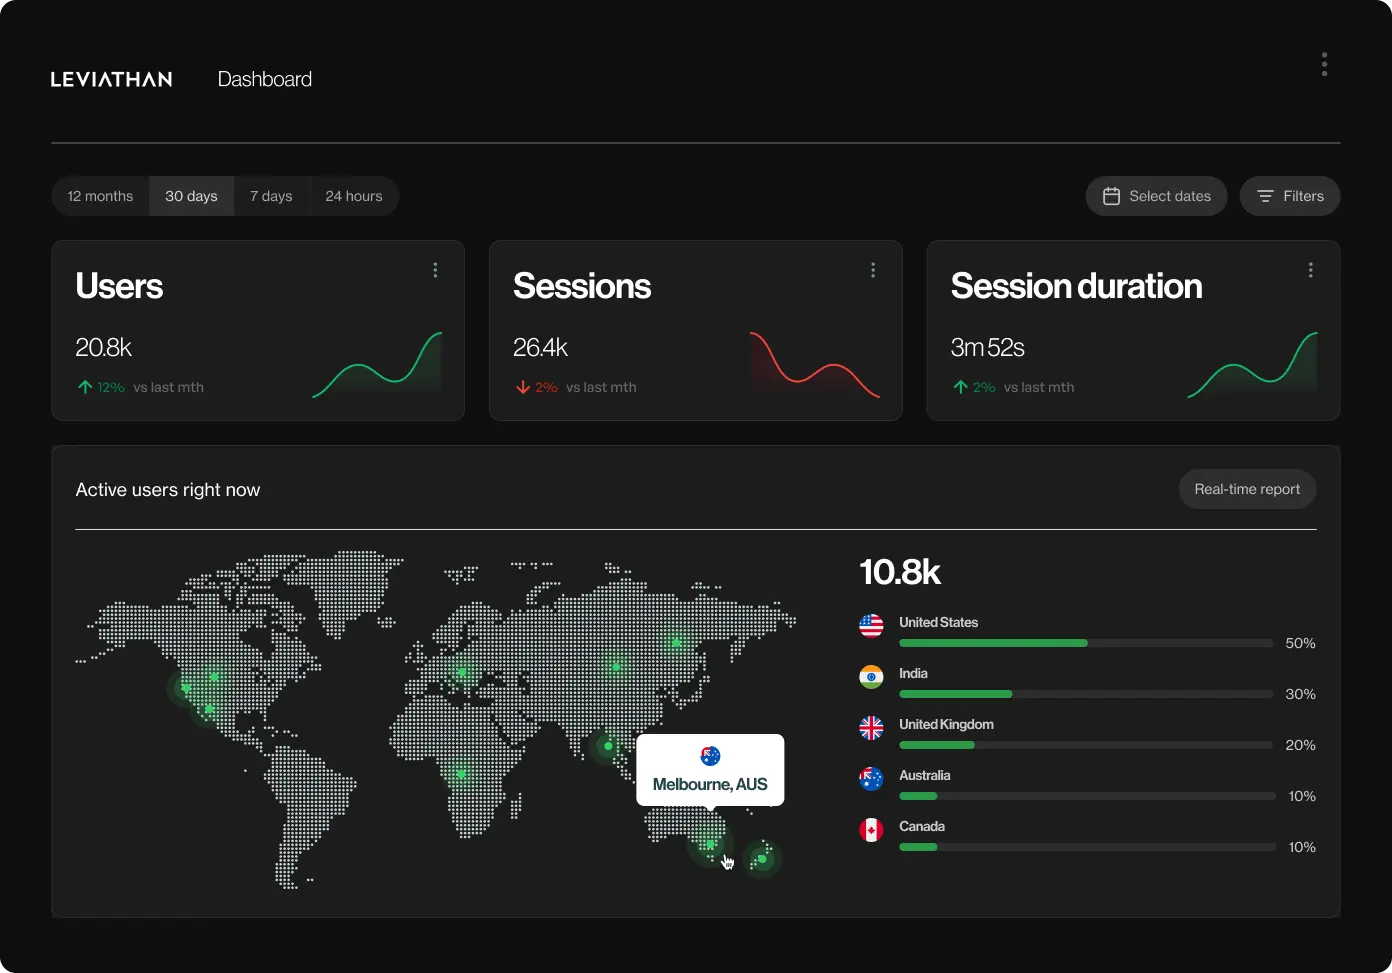Viewport: 1392px width, 973px height.
Task: Click the United States progress bar
Action: (x=1085, y=643)
